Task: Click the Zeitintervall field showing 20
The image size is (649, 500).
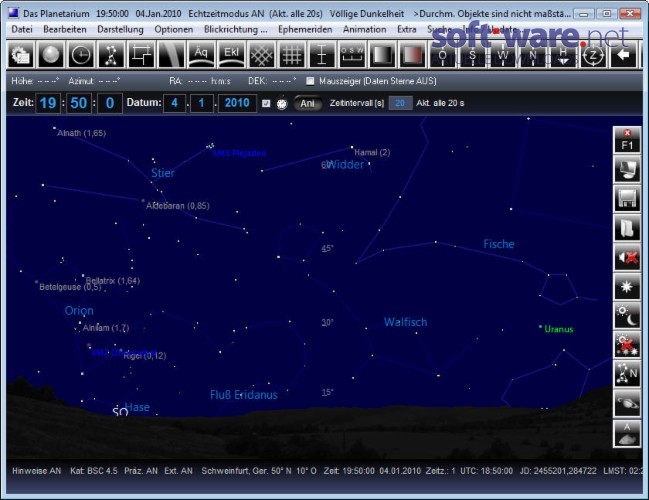Action: 400,103
